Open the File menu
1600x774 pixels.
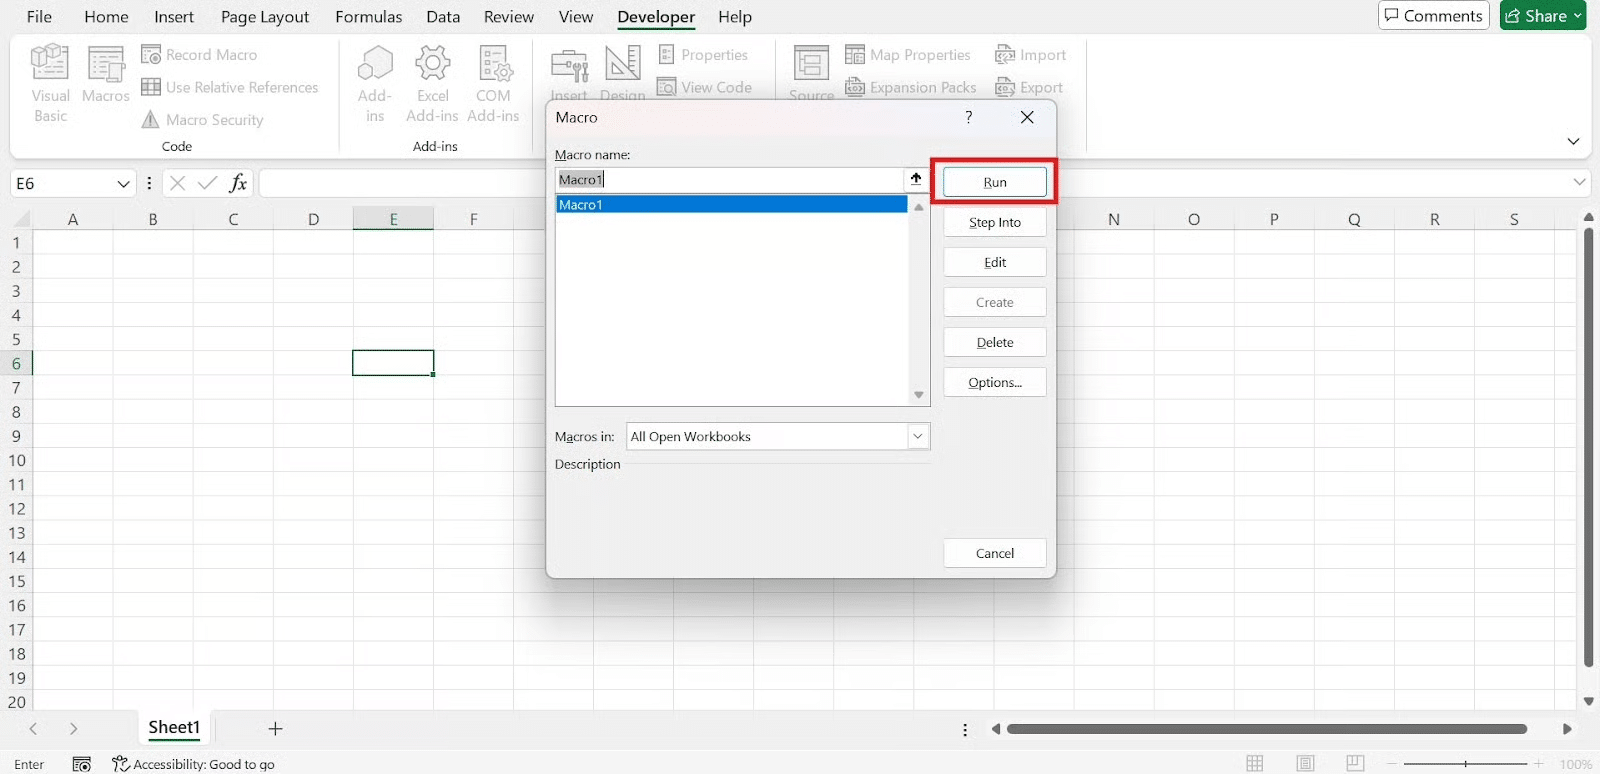click(39, 17)
